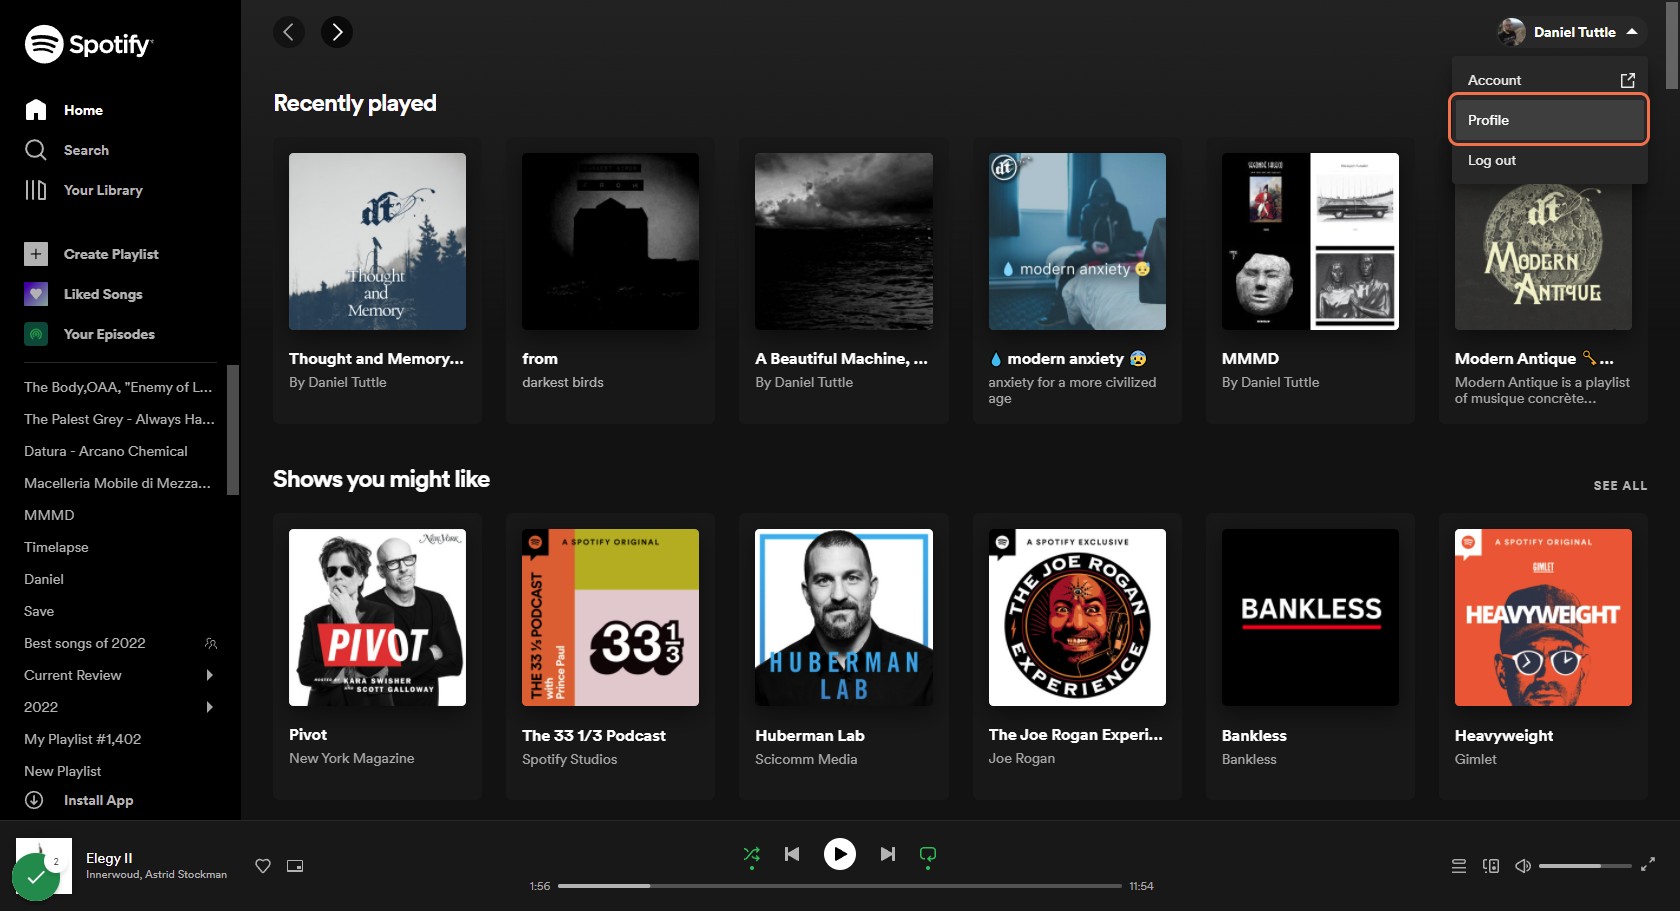1680x911 pixels.
Task: Open artist link Innerwoud, Astrid Stockman
Action: (156, 874)
